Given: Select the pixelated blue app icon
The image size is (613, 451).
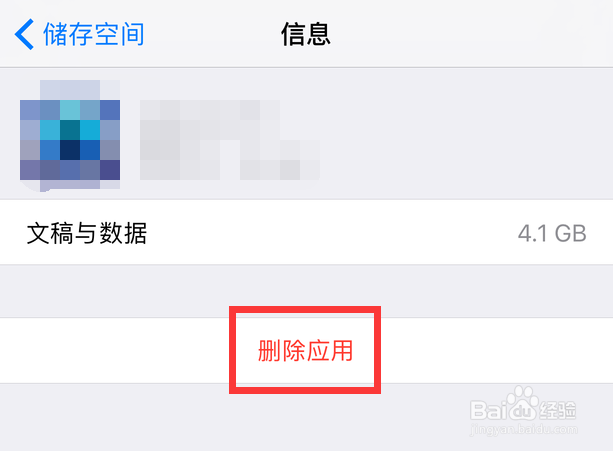Looking at the screenshot, I should (70, 135).
